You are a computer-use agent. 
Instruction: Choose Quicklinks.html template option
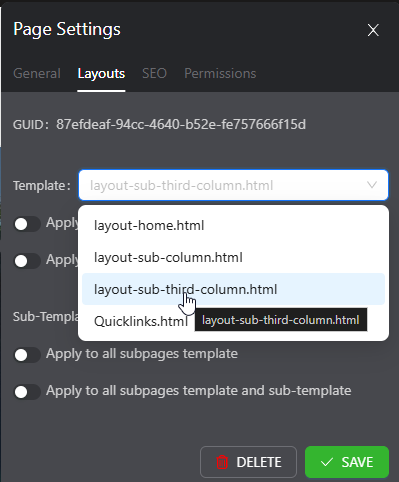coord(141,321)
